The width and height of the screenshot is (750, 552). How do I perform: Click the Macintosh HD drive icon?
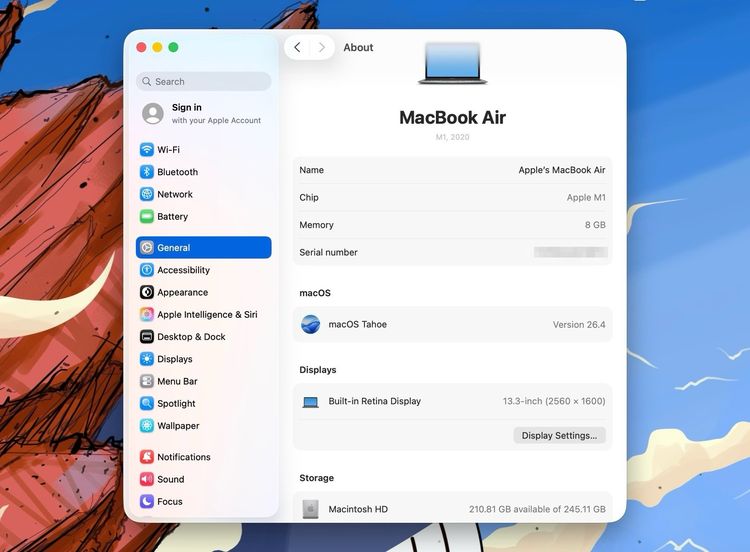click(x=310, y=509)
